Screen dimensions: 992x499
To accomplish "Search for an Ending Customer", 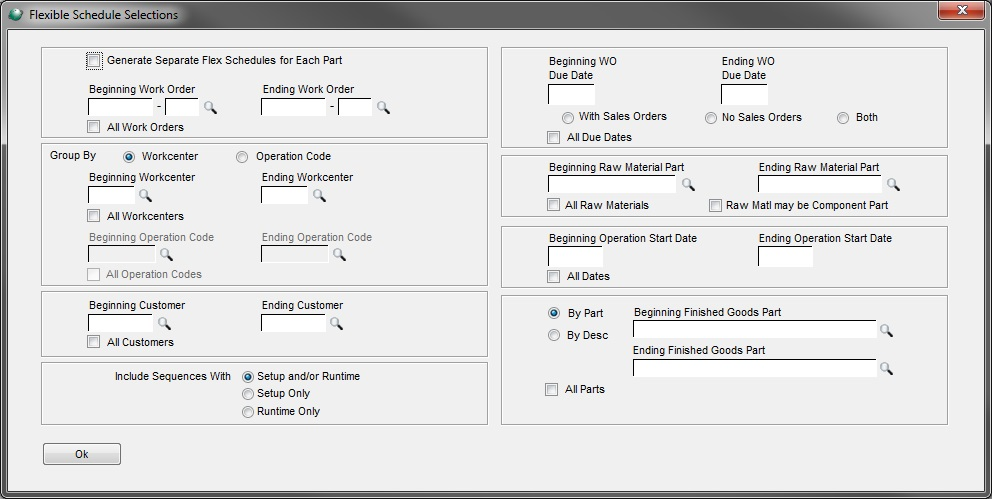I will tap(337, 323).
